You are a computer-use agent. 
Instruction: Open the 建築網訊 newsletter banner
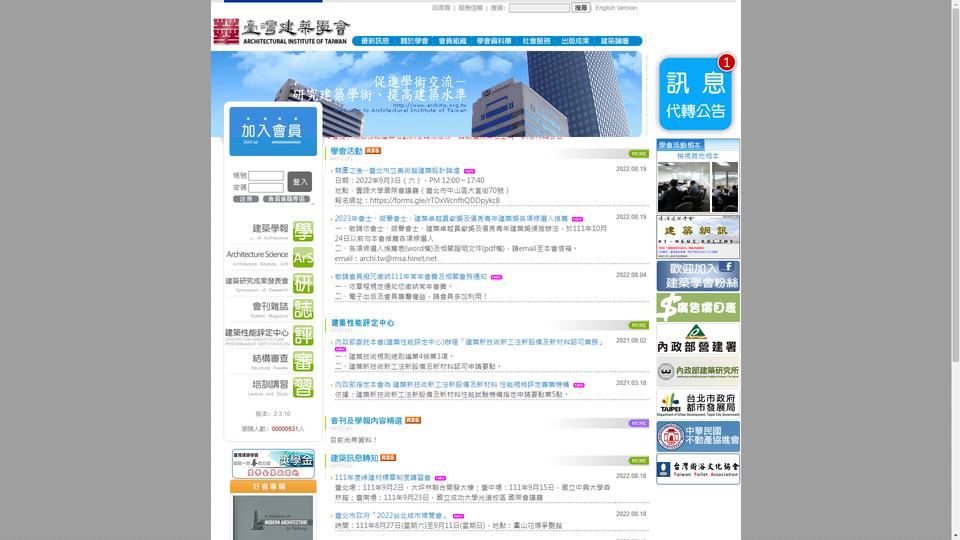click(x=698, y=236)
